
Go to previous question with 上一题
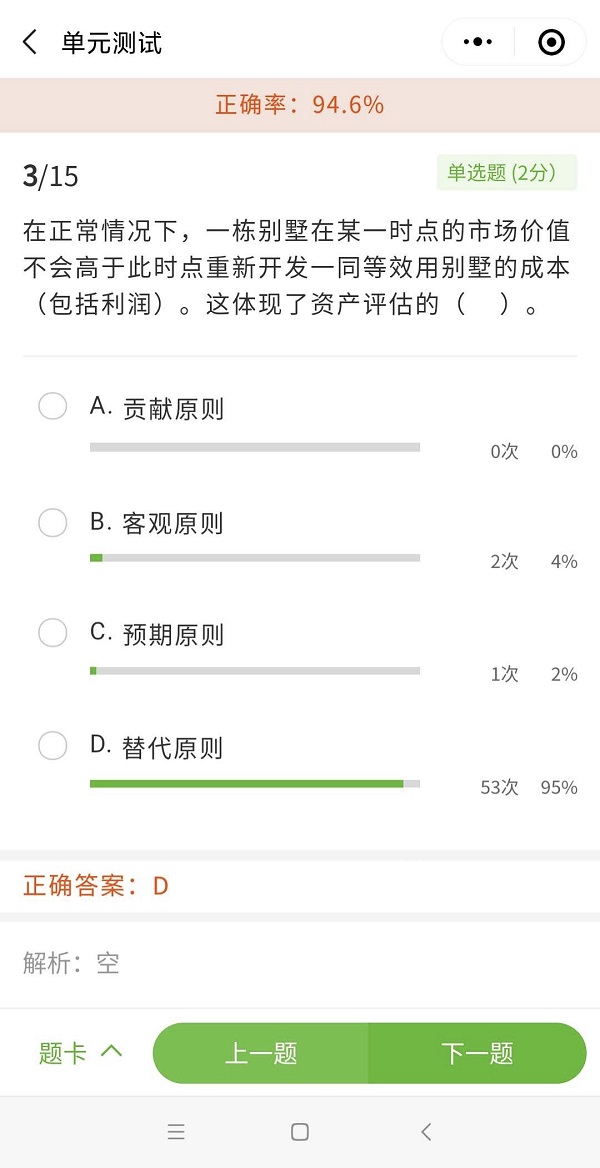(x=260, y=1053)
